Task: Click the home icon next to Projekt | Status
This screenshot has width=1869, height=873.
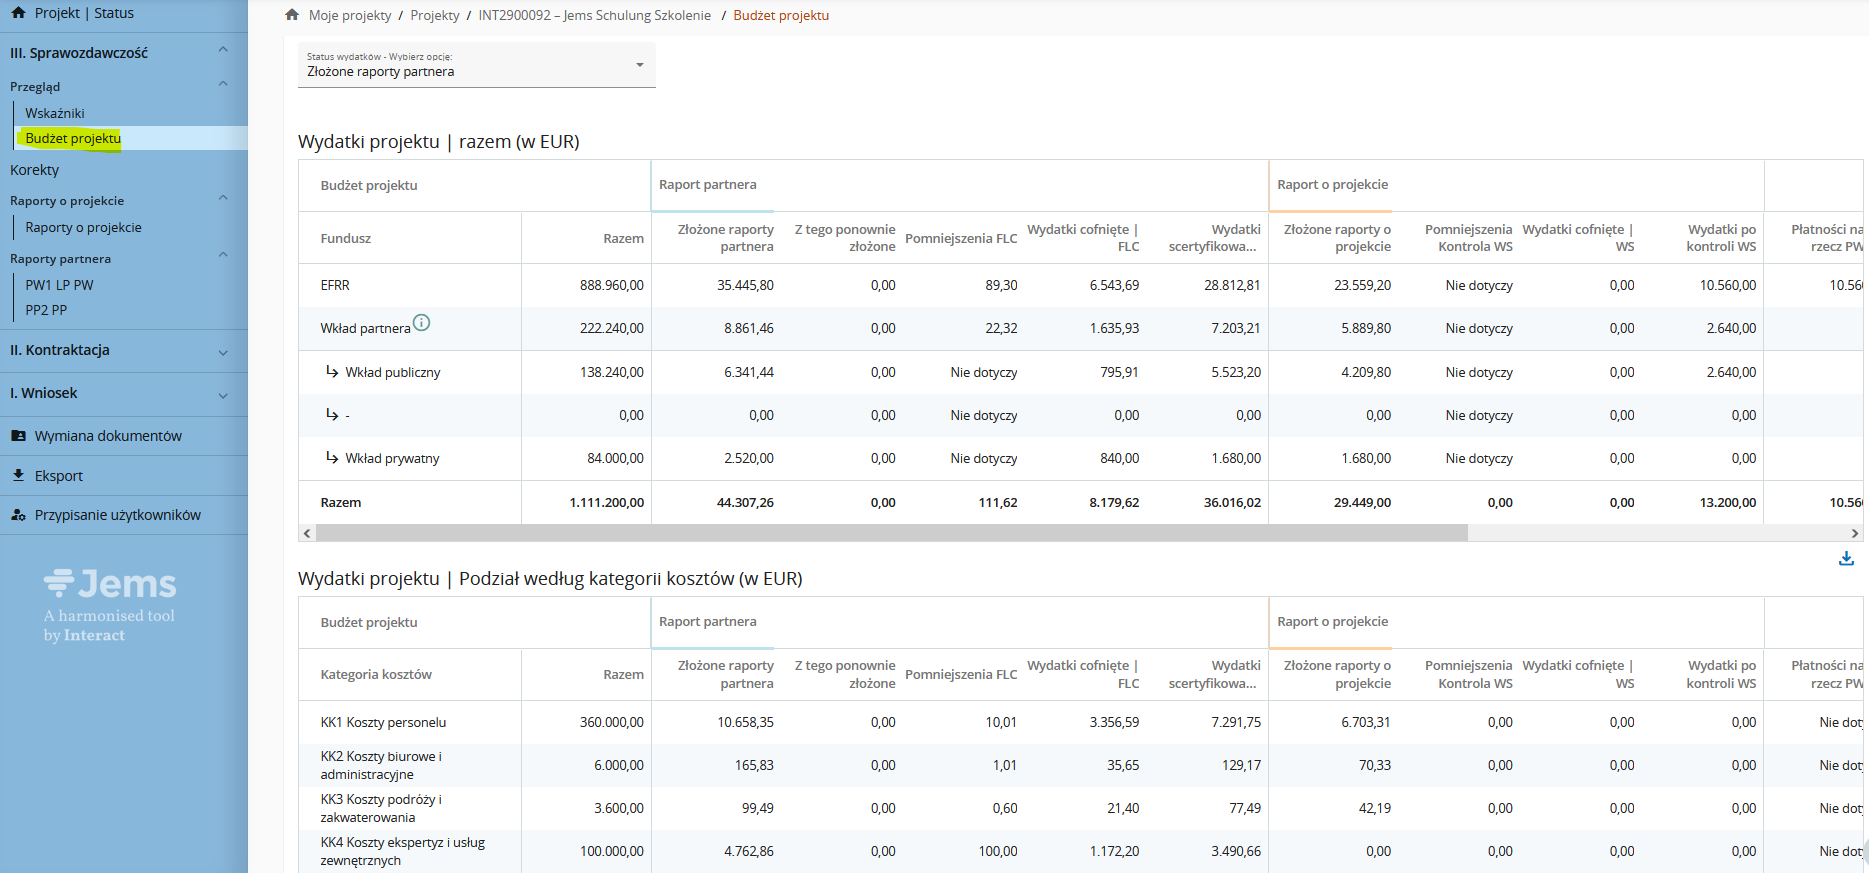Action: point(18,13)
